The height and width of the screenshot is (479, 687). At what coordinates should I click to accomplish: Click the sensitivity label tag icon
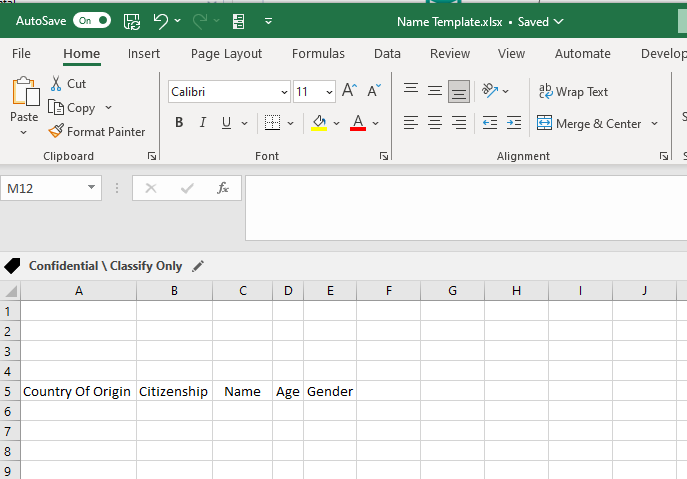coord(12,266)
